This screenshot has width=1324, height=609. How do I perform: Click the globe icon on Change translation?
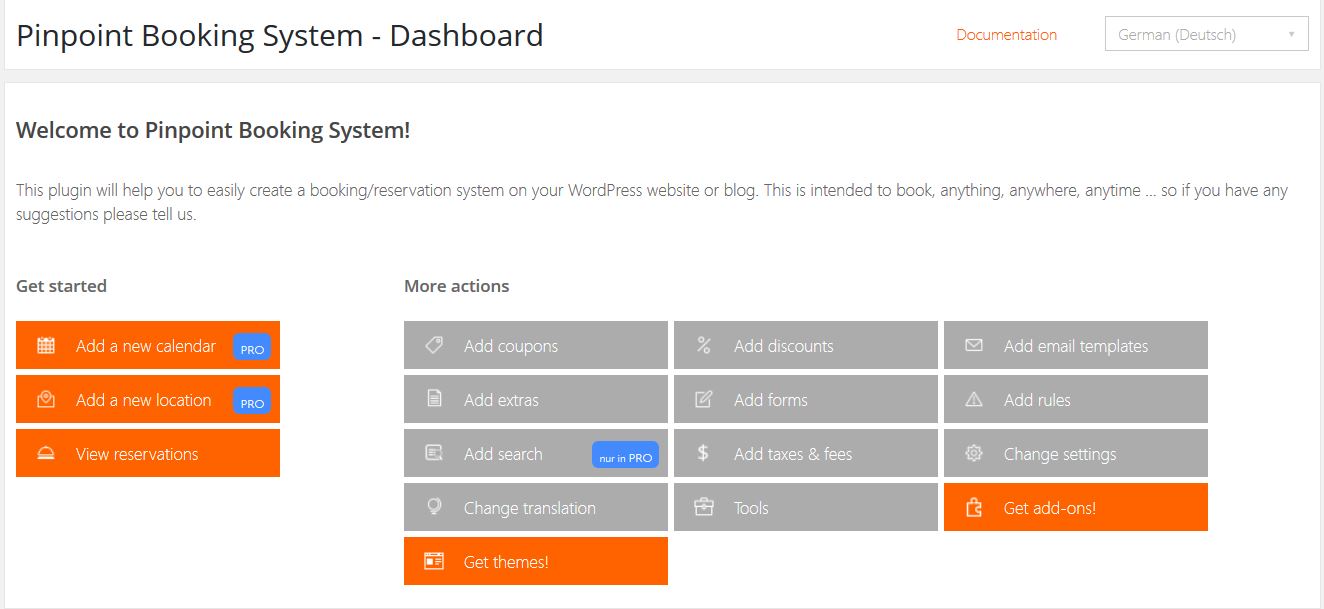(434, 507)
